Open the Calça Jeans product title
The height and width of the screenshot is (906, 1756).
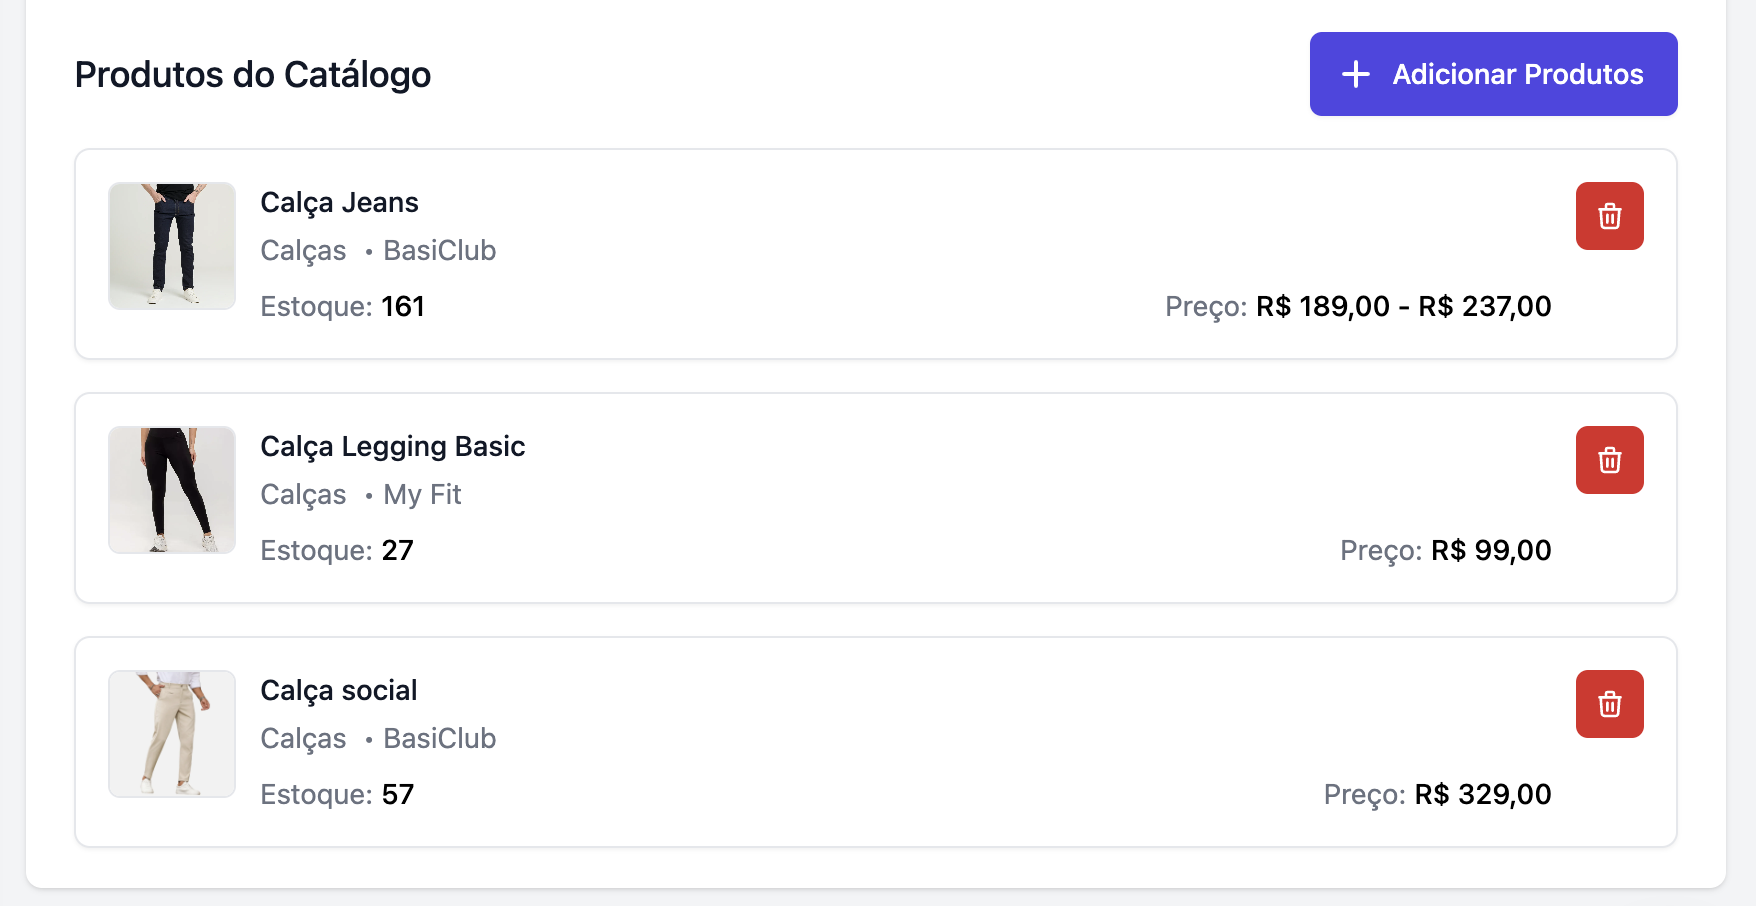pyautogui.click(x=339, y=202)
